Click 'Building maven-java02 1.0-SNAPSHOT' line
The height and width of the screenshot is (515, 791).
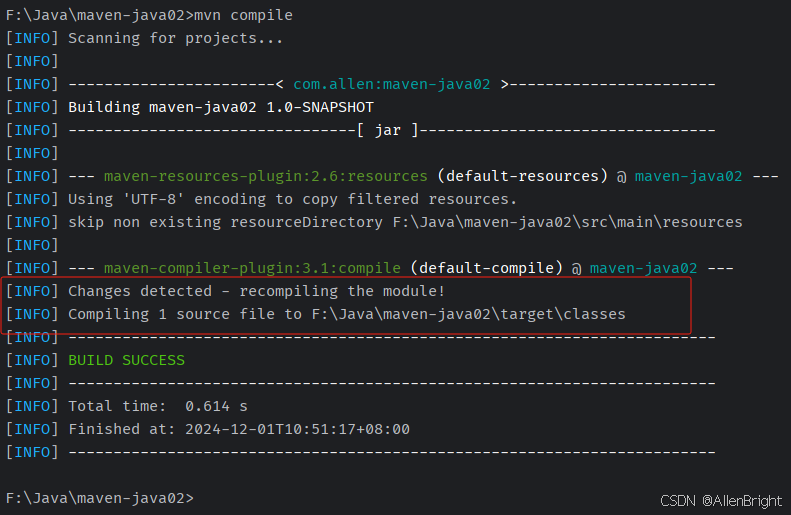[221, 107]
